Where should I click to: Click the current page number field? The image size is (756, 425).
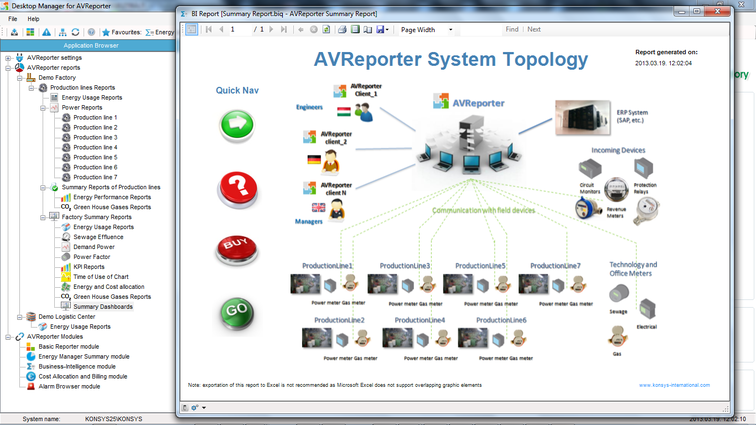240,29
